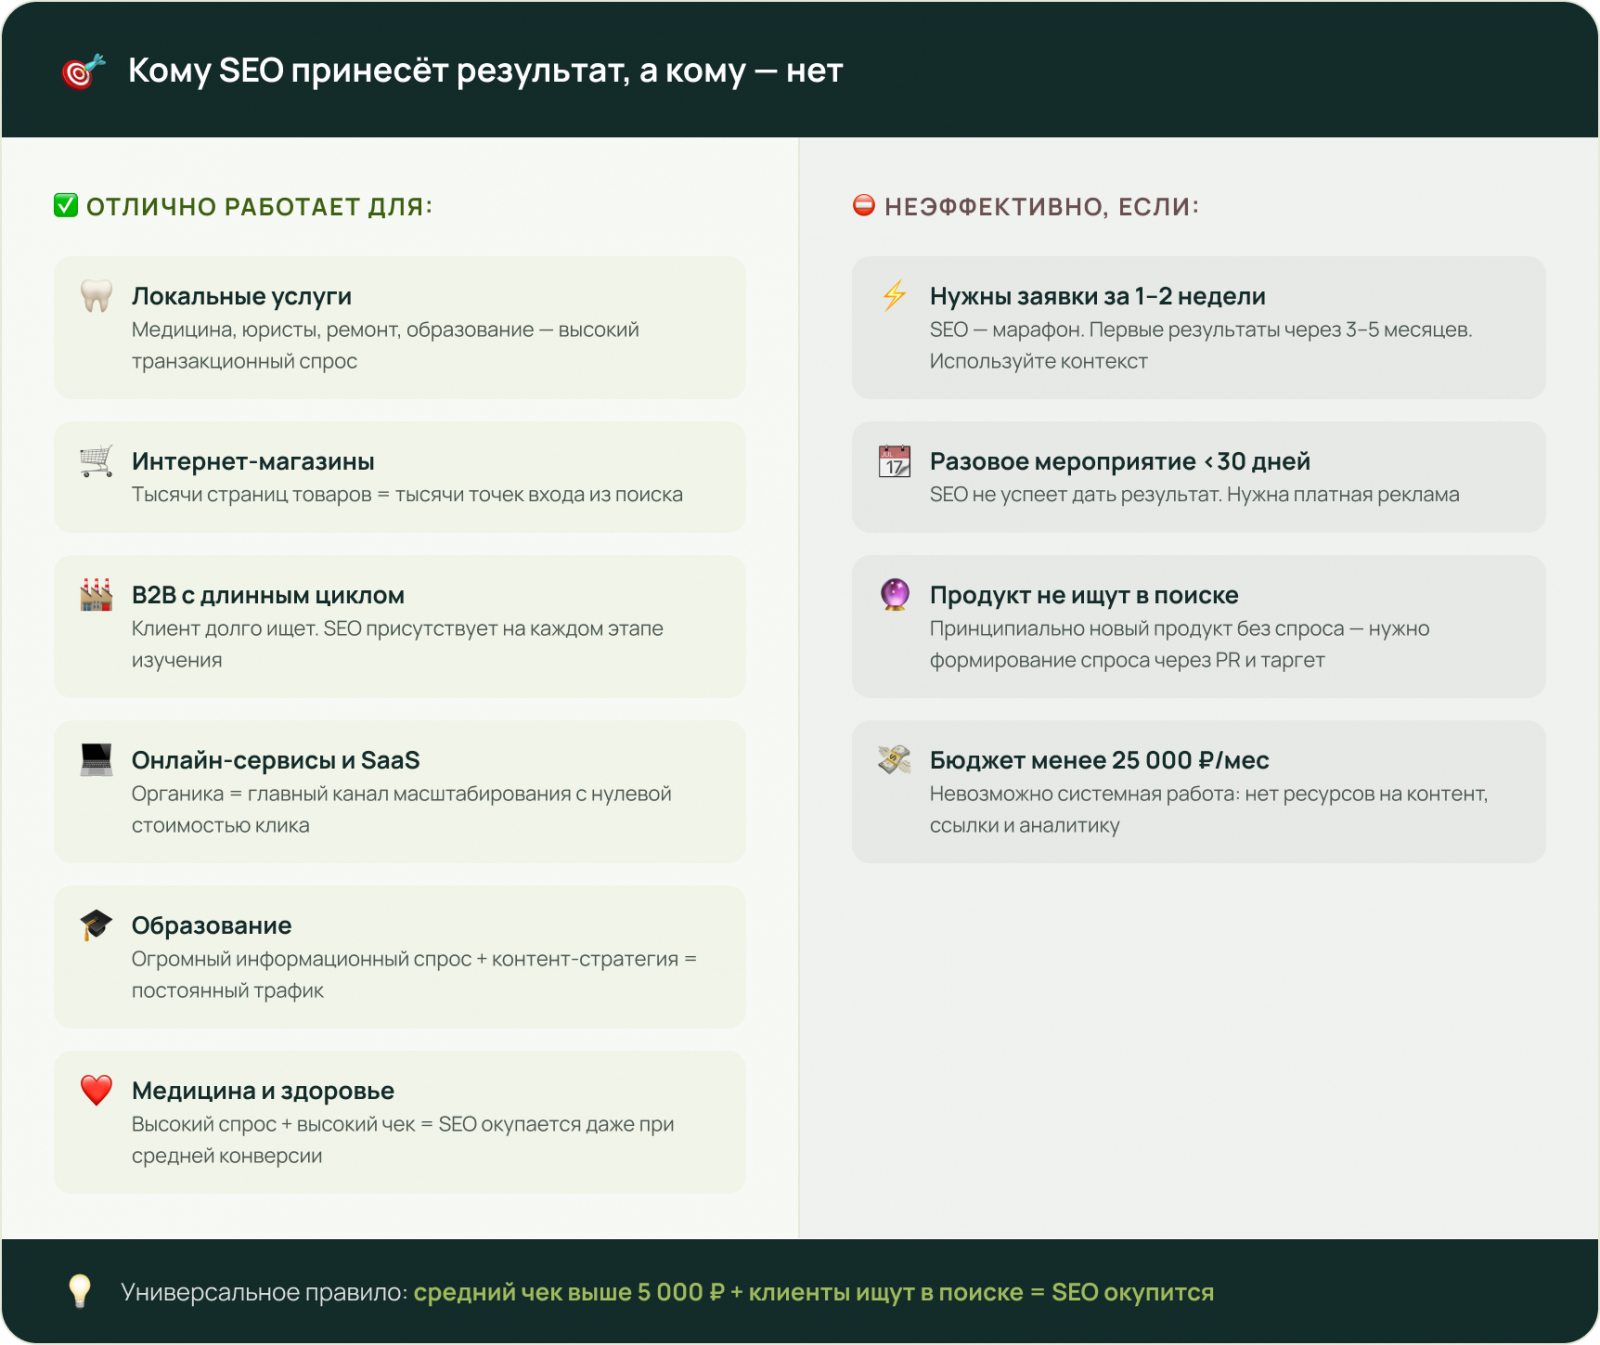Click the main title Кому SEO принесёт результат

pyautogui.click(x=485, y=71)
